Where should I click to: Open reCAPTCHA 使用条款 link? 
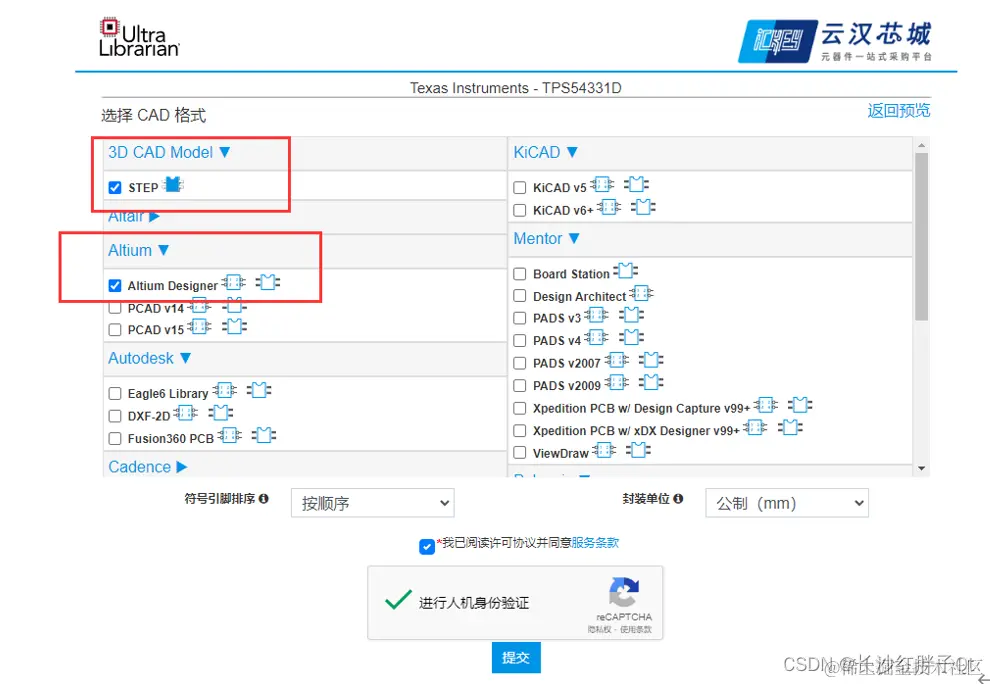[x=635, y=630]
